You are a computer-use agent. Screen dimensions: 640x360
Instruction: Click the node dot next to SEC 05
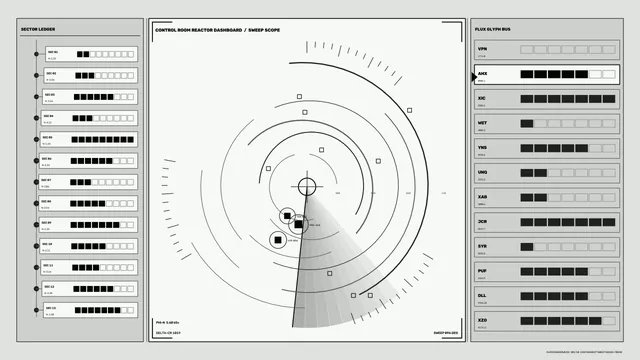click(x=36, y=139)
